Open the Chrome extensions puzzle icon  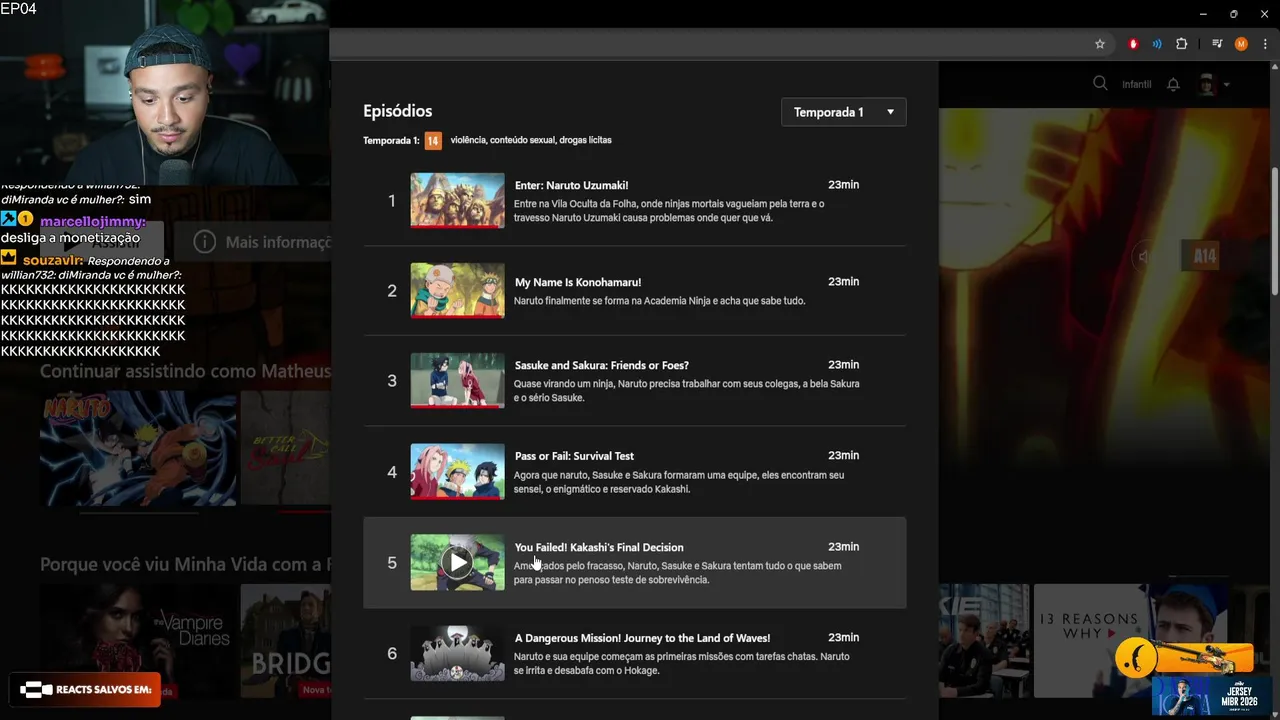[1182, 44]
